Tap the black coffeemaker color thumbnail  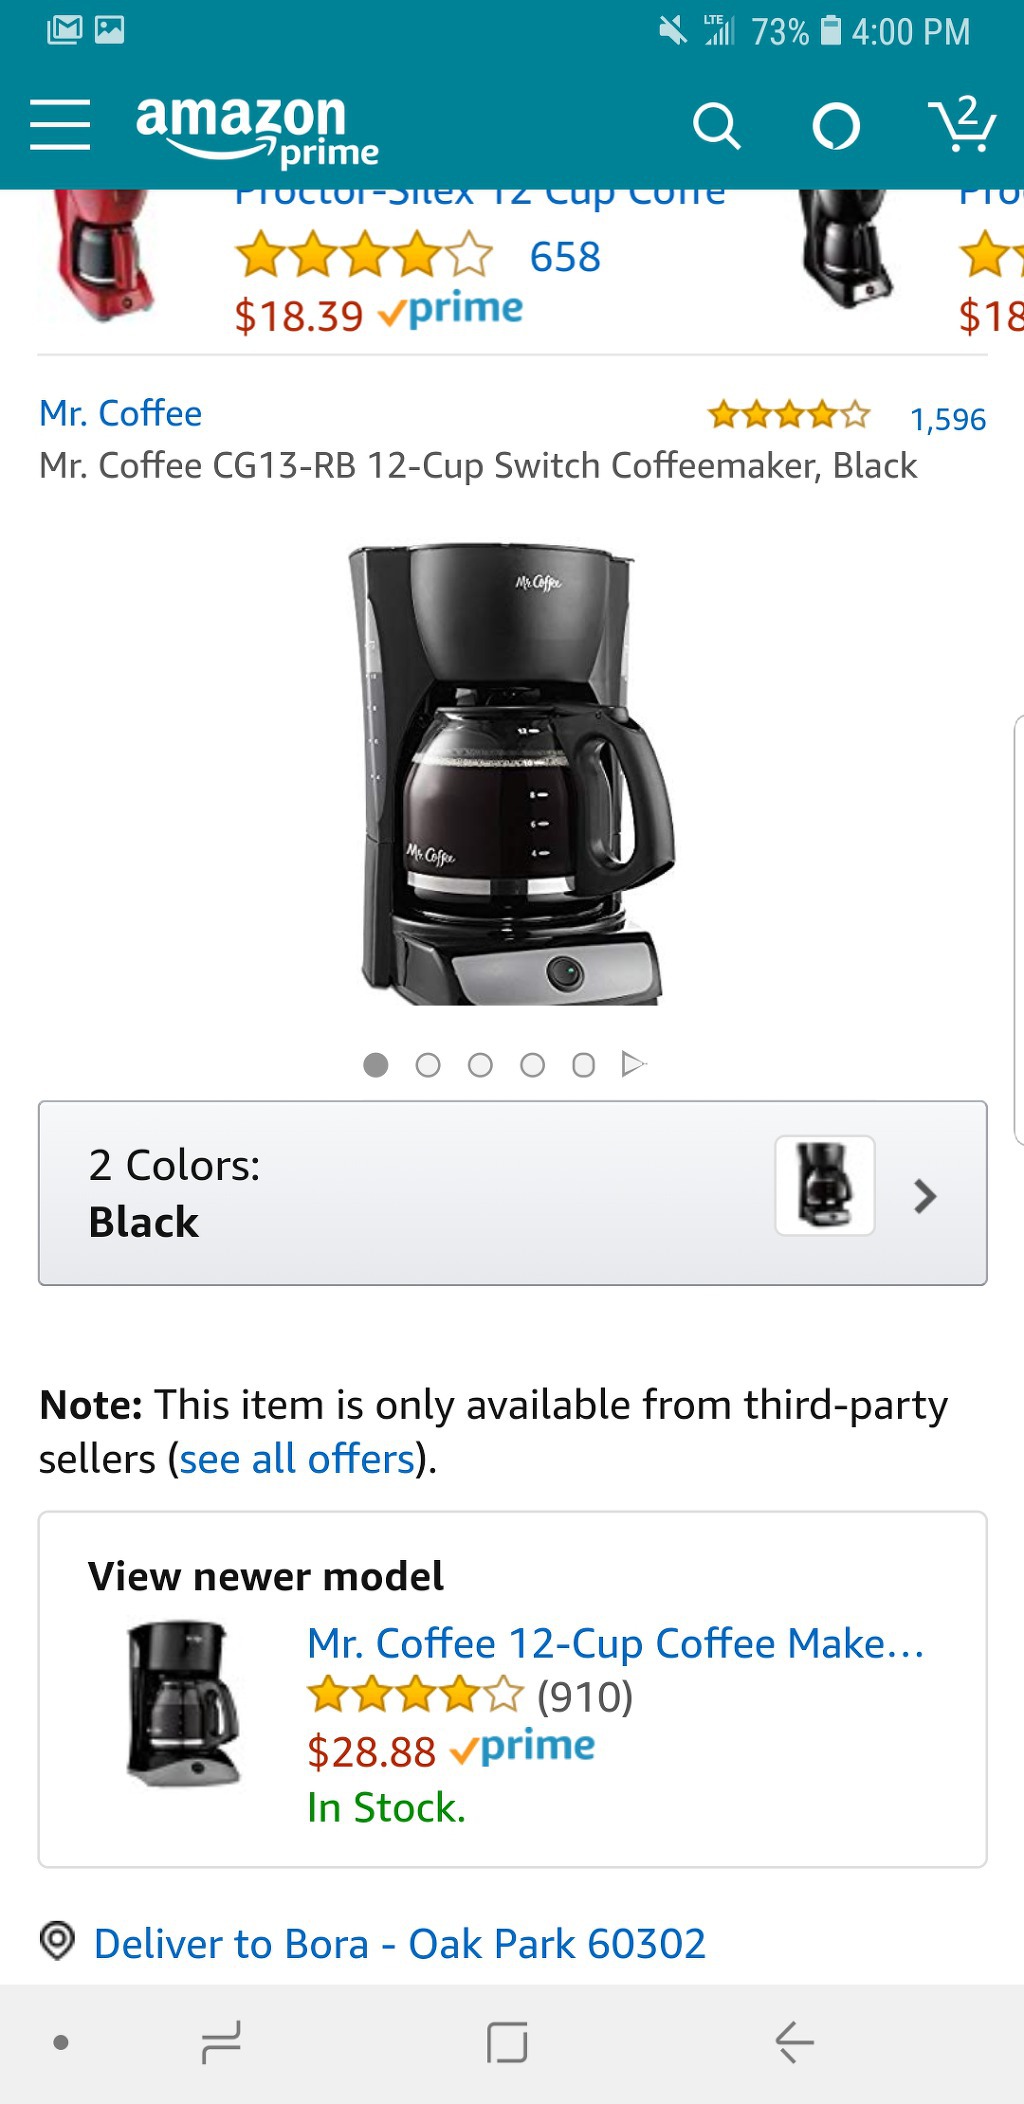pos(825,1186)
